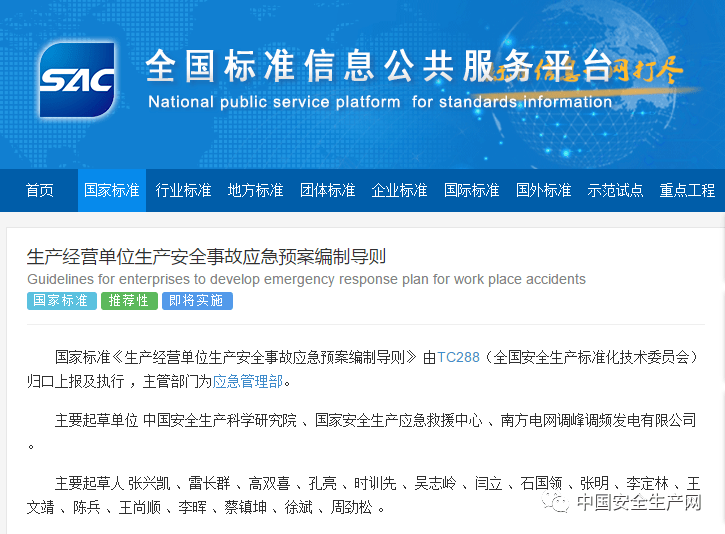
Task: Open 企业标准 navigation item
Action: (x=399, y=190)
